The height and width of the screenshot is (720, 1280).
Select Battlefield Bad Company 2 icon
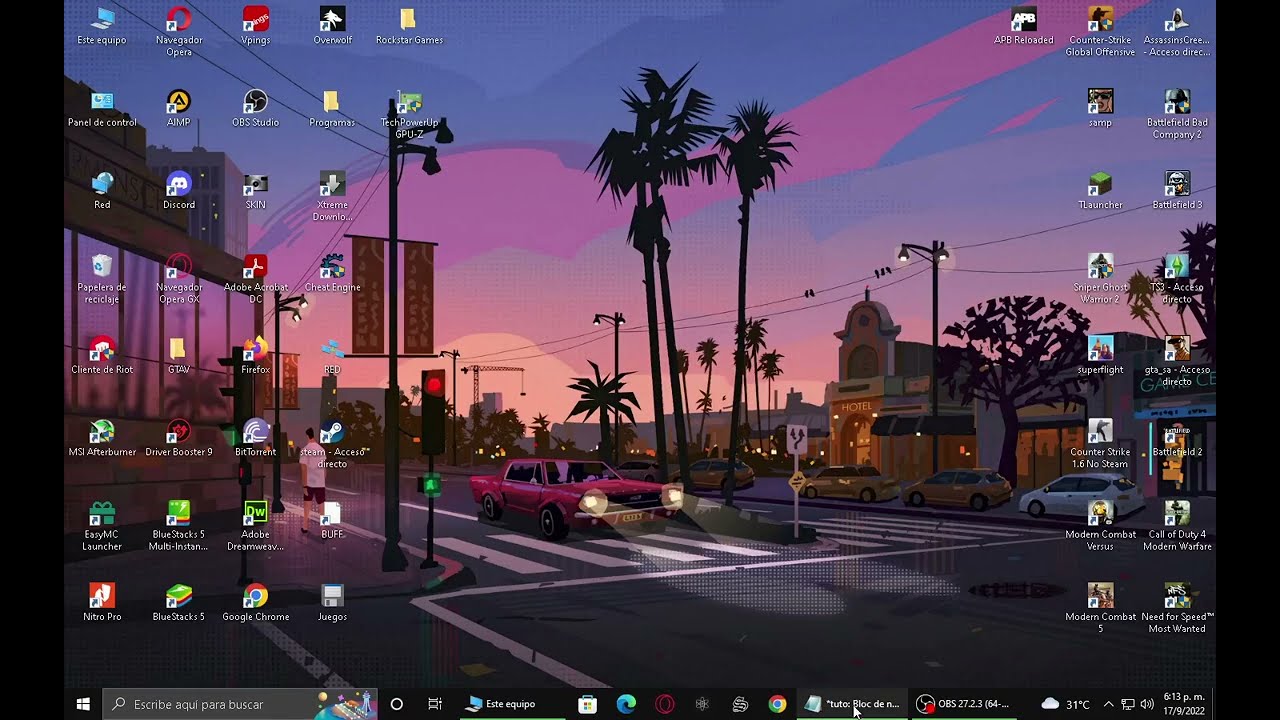pyautogui.click(x=1177, y=114)
